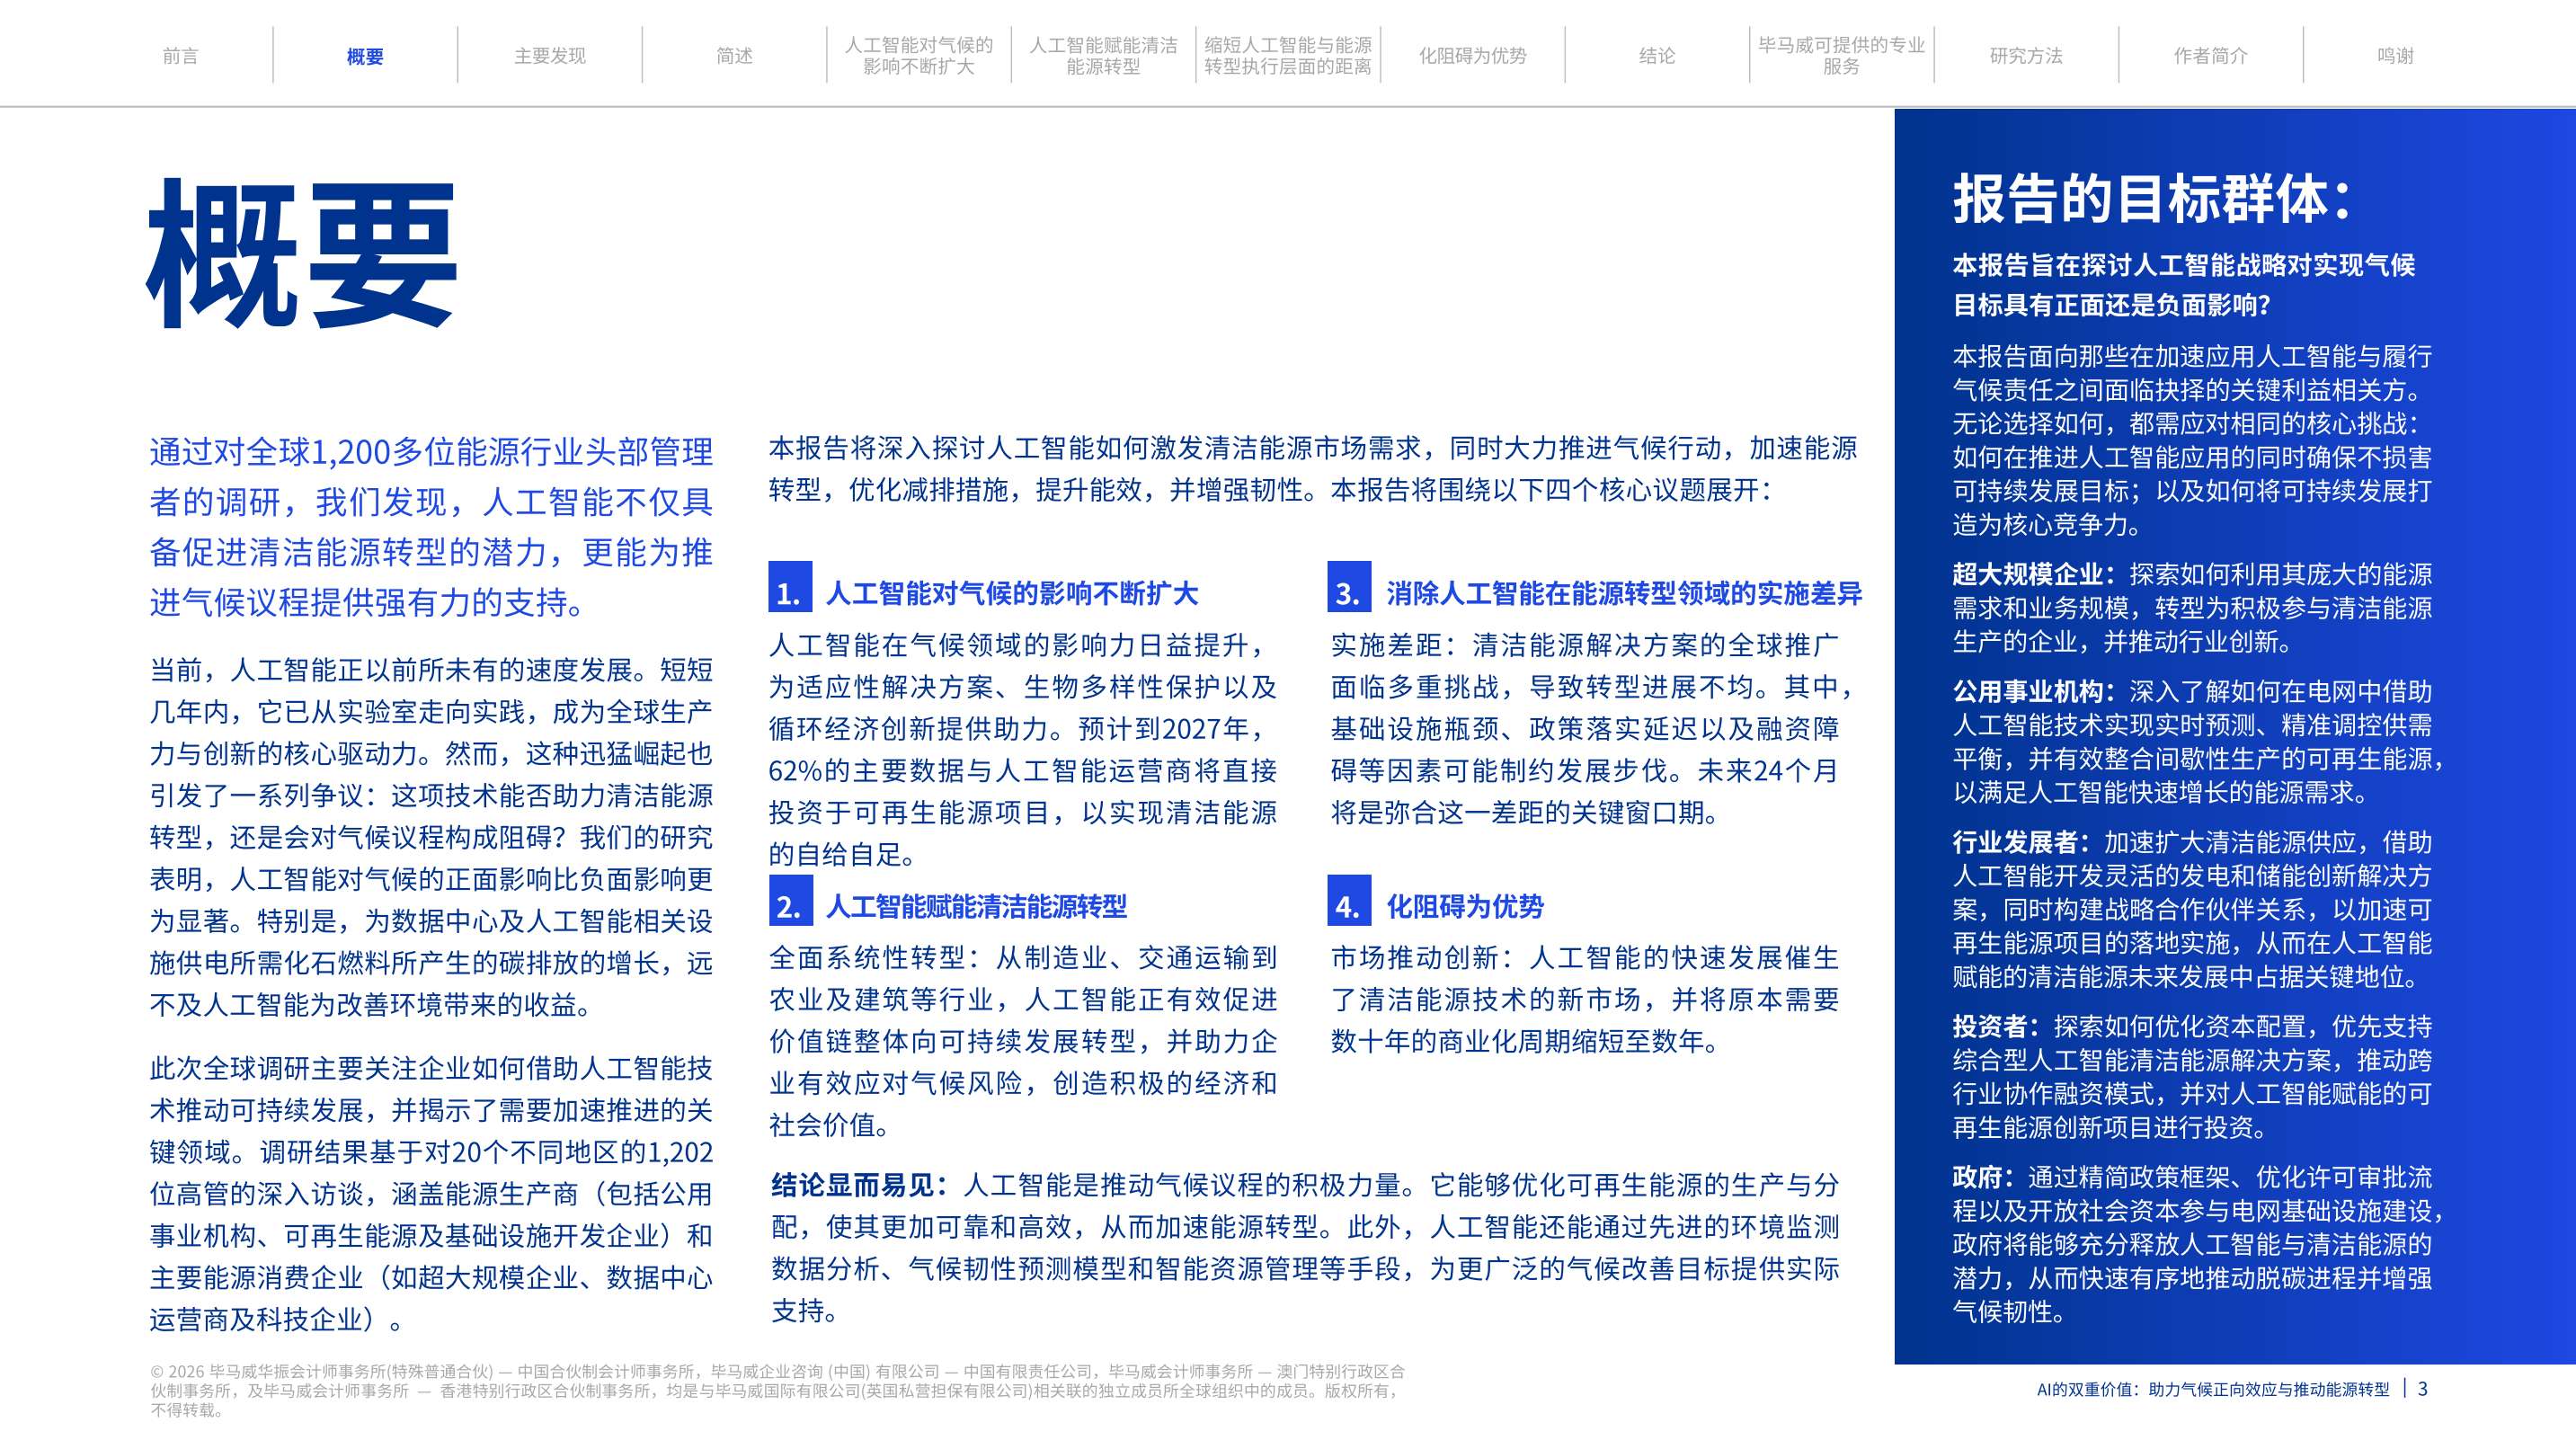Image resolution: width=2576 pixels, height=1449 pixels.
Task: Open the 鸣谢 navigation tab
Action: tap(2395, 56)
